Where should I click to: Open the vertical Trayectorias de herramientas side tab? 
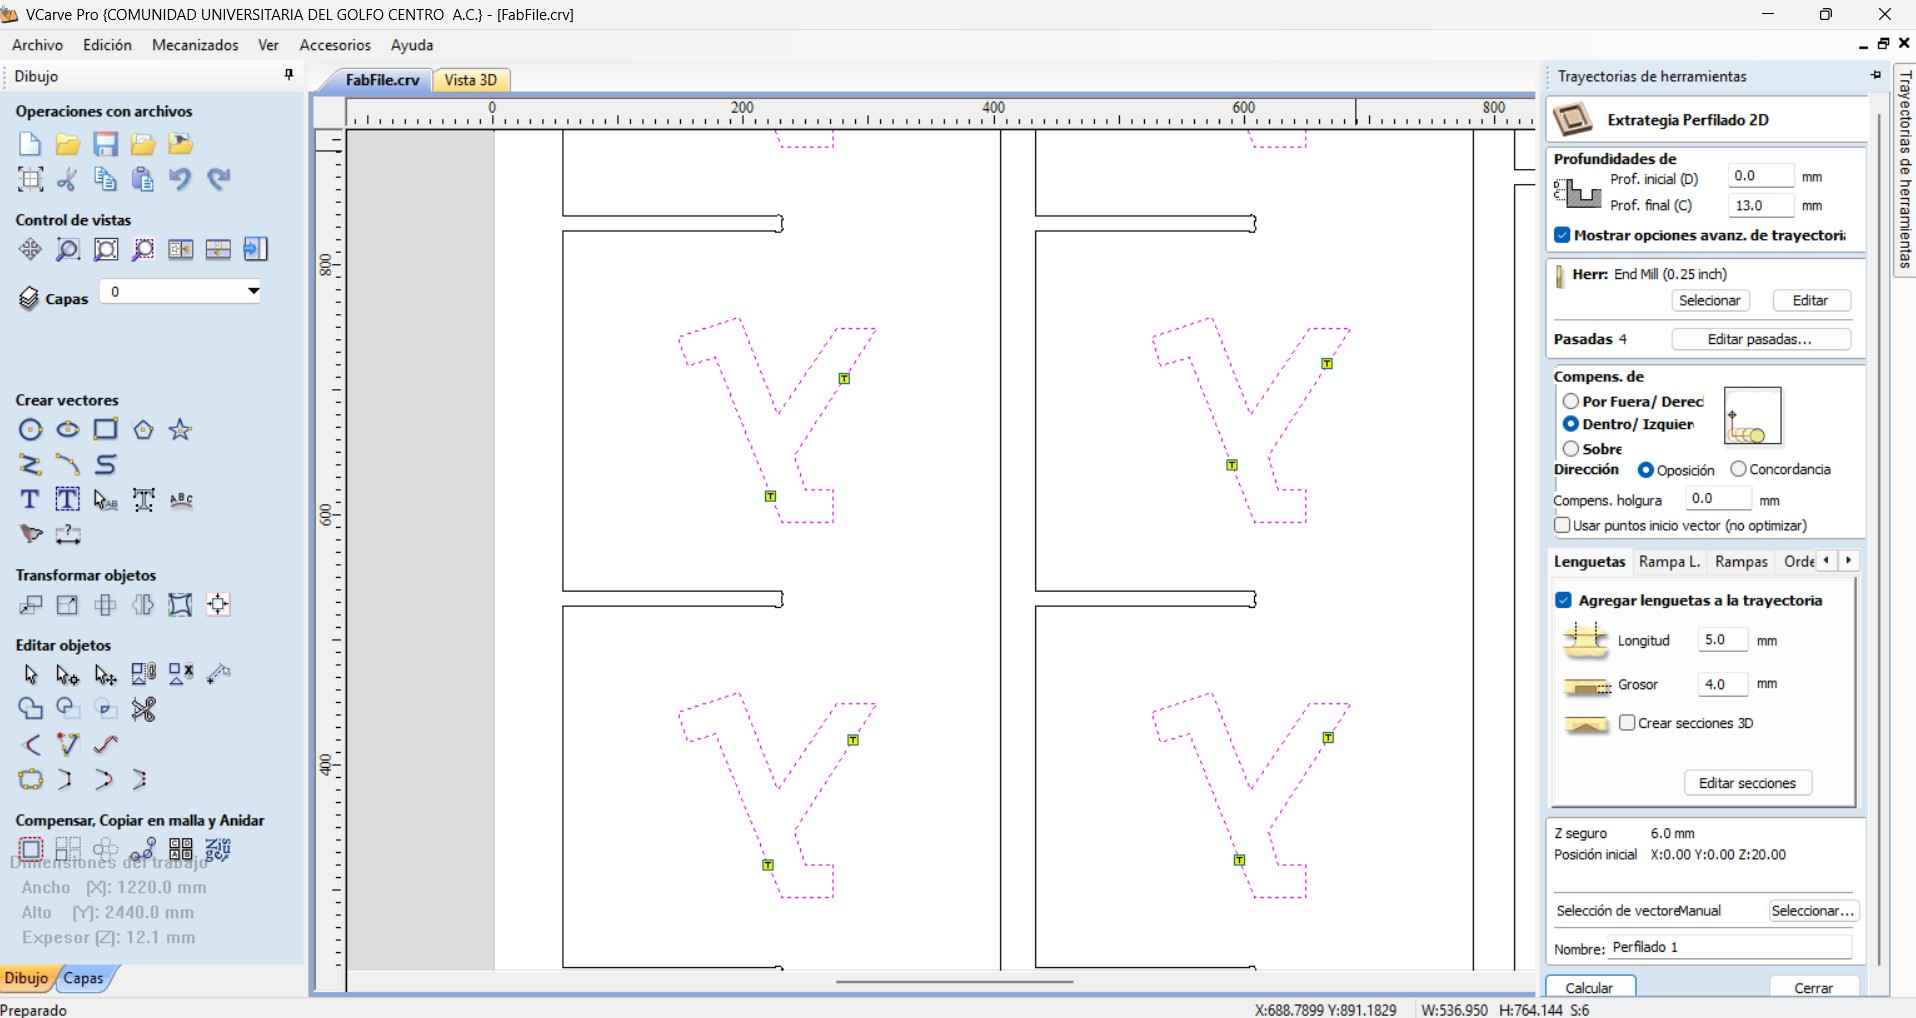click(1904, 168)
